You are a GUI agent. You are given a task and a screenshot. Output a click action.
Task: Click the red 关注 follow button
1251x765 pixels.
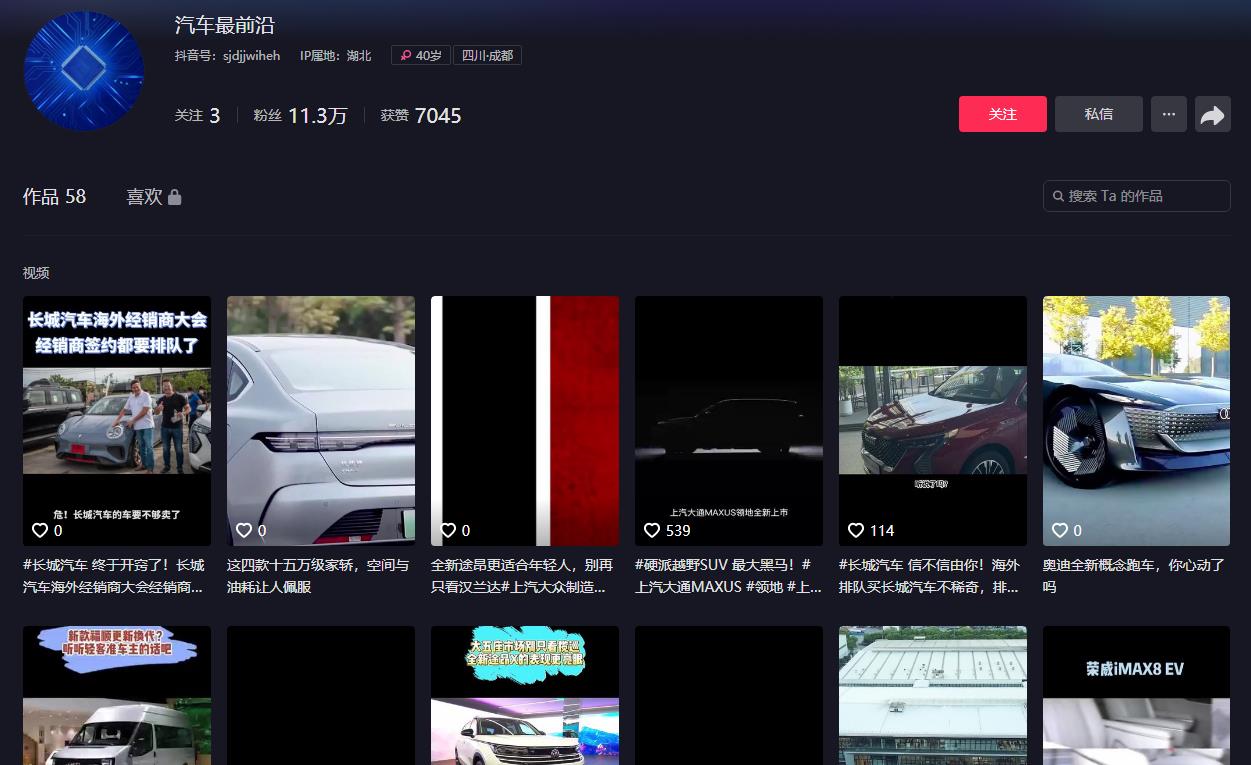click(x=1002, y=114)
